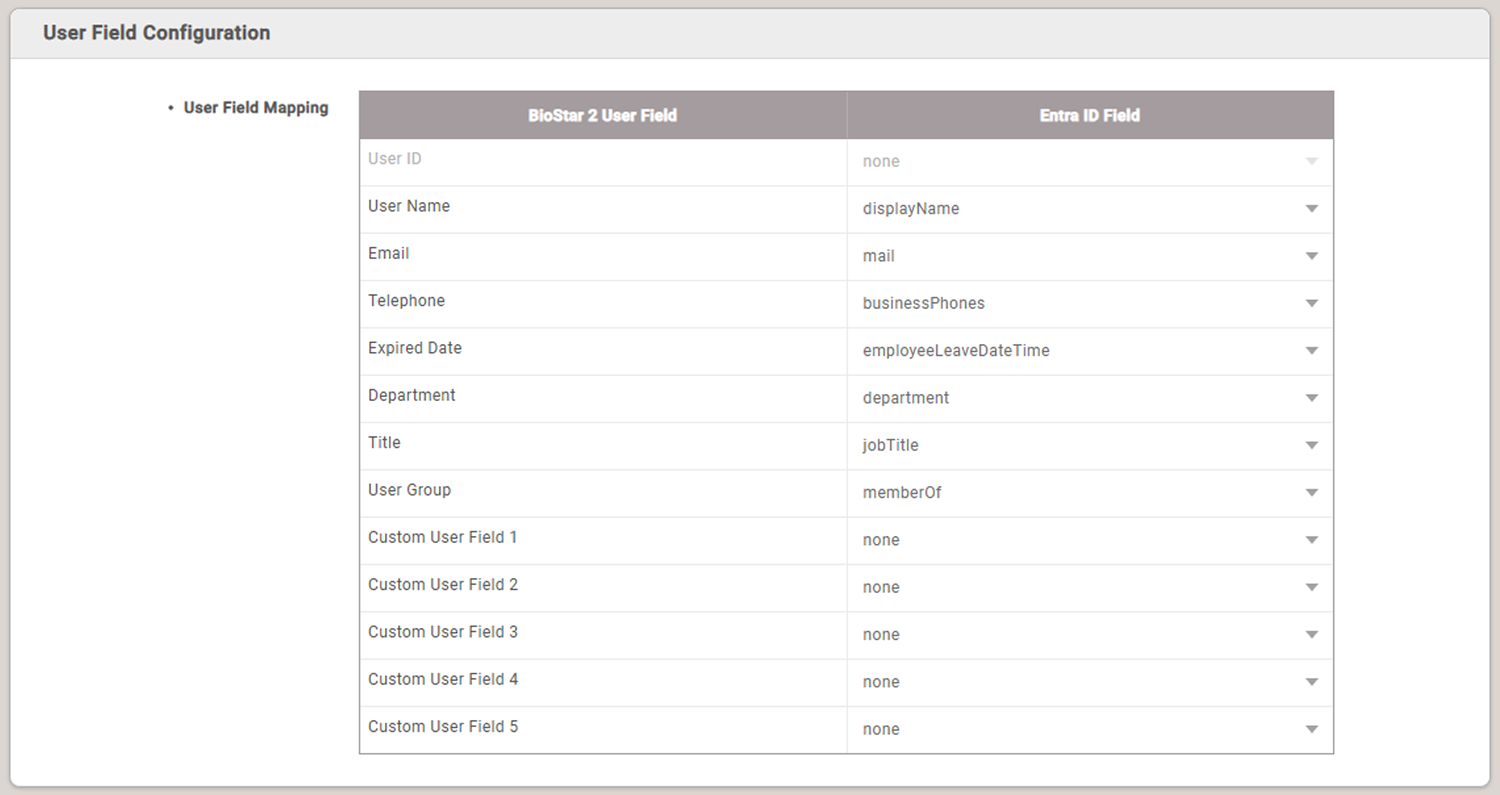Expand the Title jobTitle dropdown arrow
The image size is (1500, 795).
(x=1312, y=445)
